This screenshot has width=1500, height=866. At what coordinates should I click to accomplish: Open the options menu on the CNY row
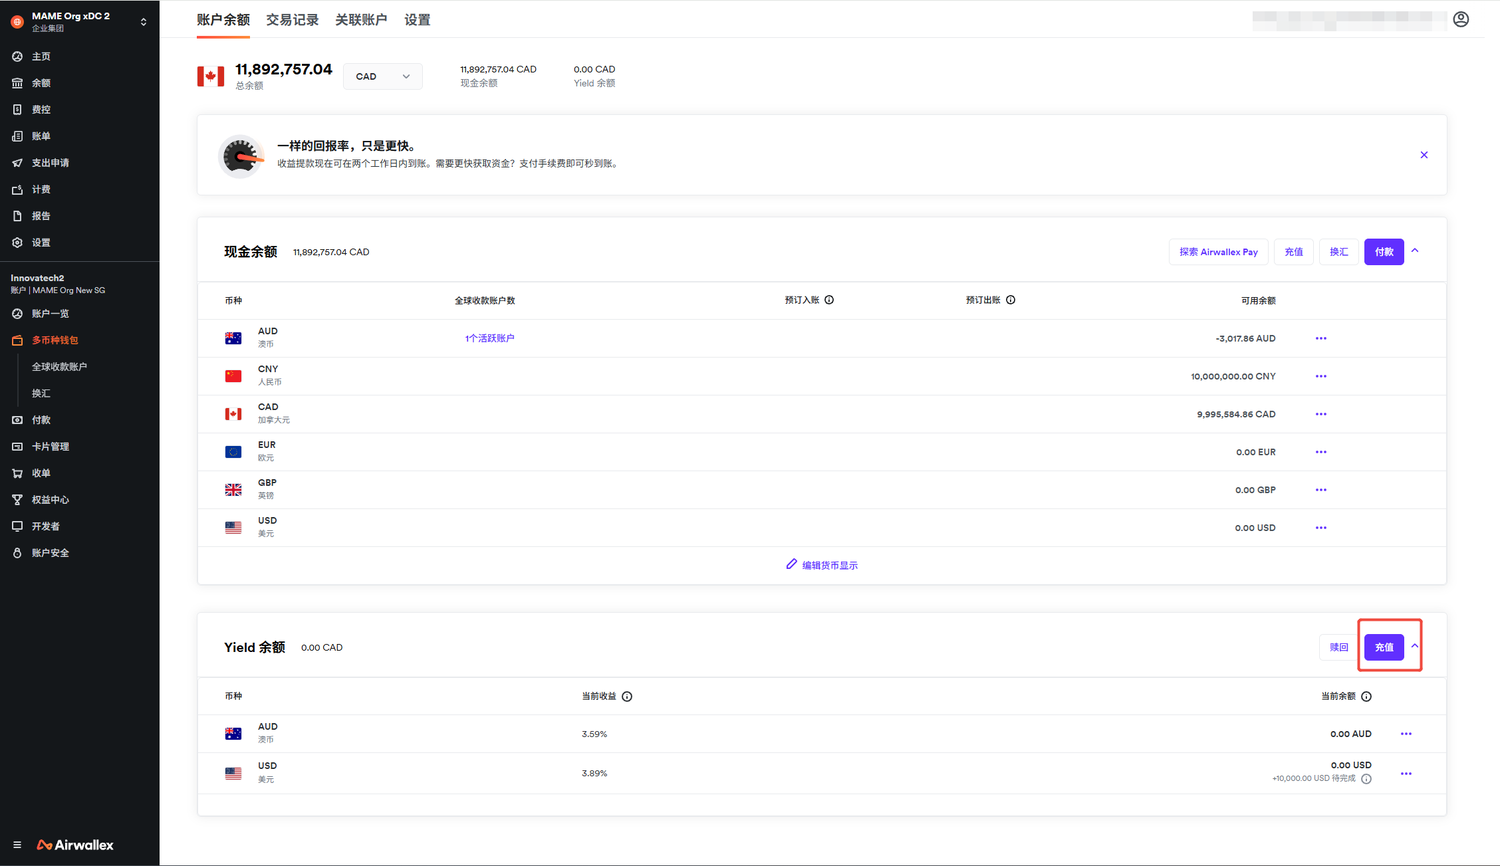click(x=1320, y=376)
